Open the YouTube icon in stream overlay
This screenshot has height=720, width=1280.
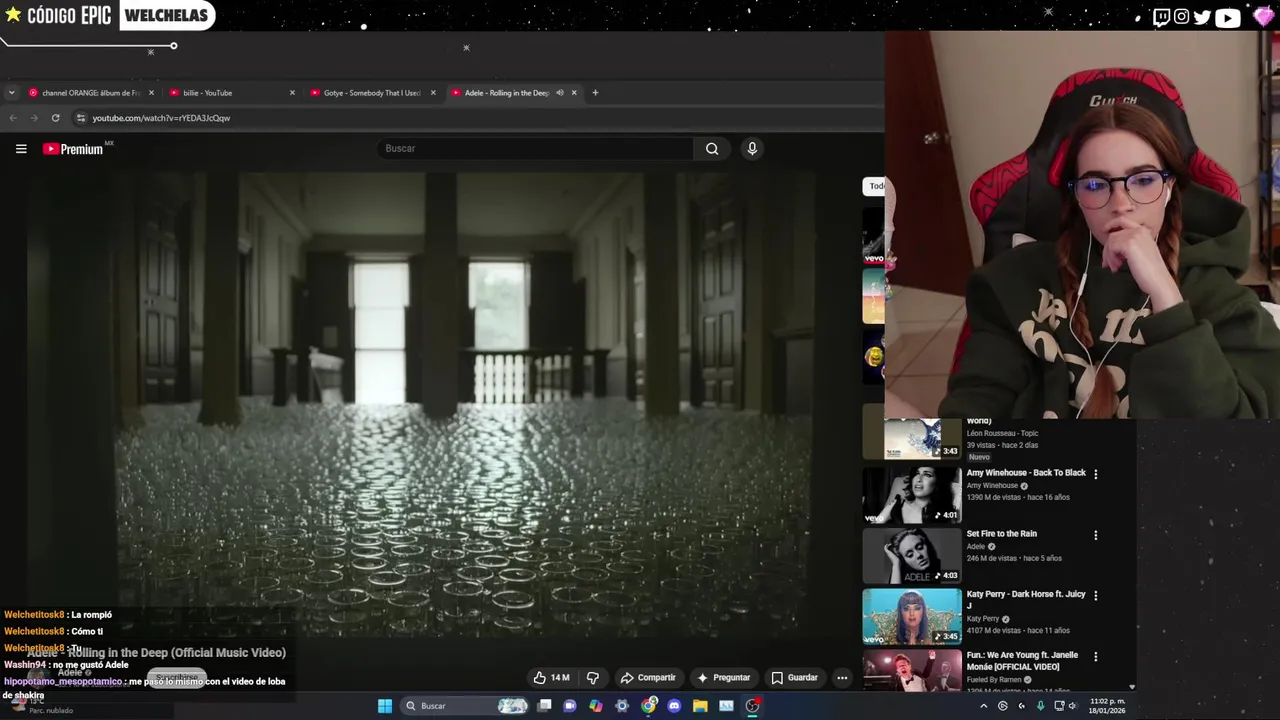tap(1227, 17)
